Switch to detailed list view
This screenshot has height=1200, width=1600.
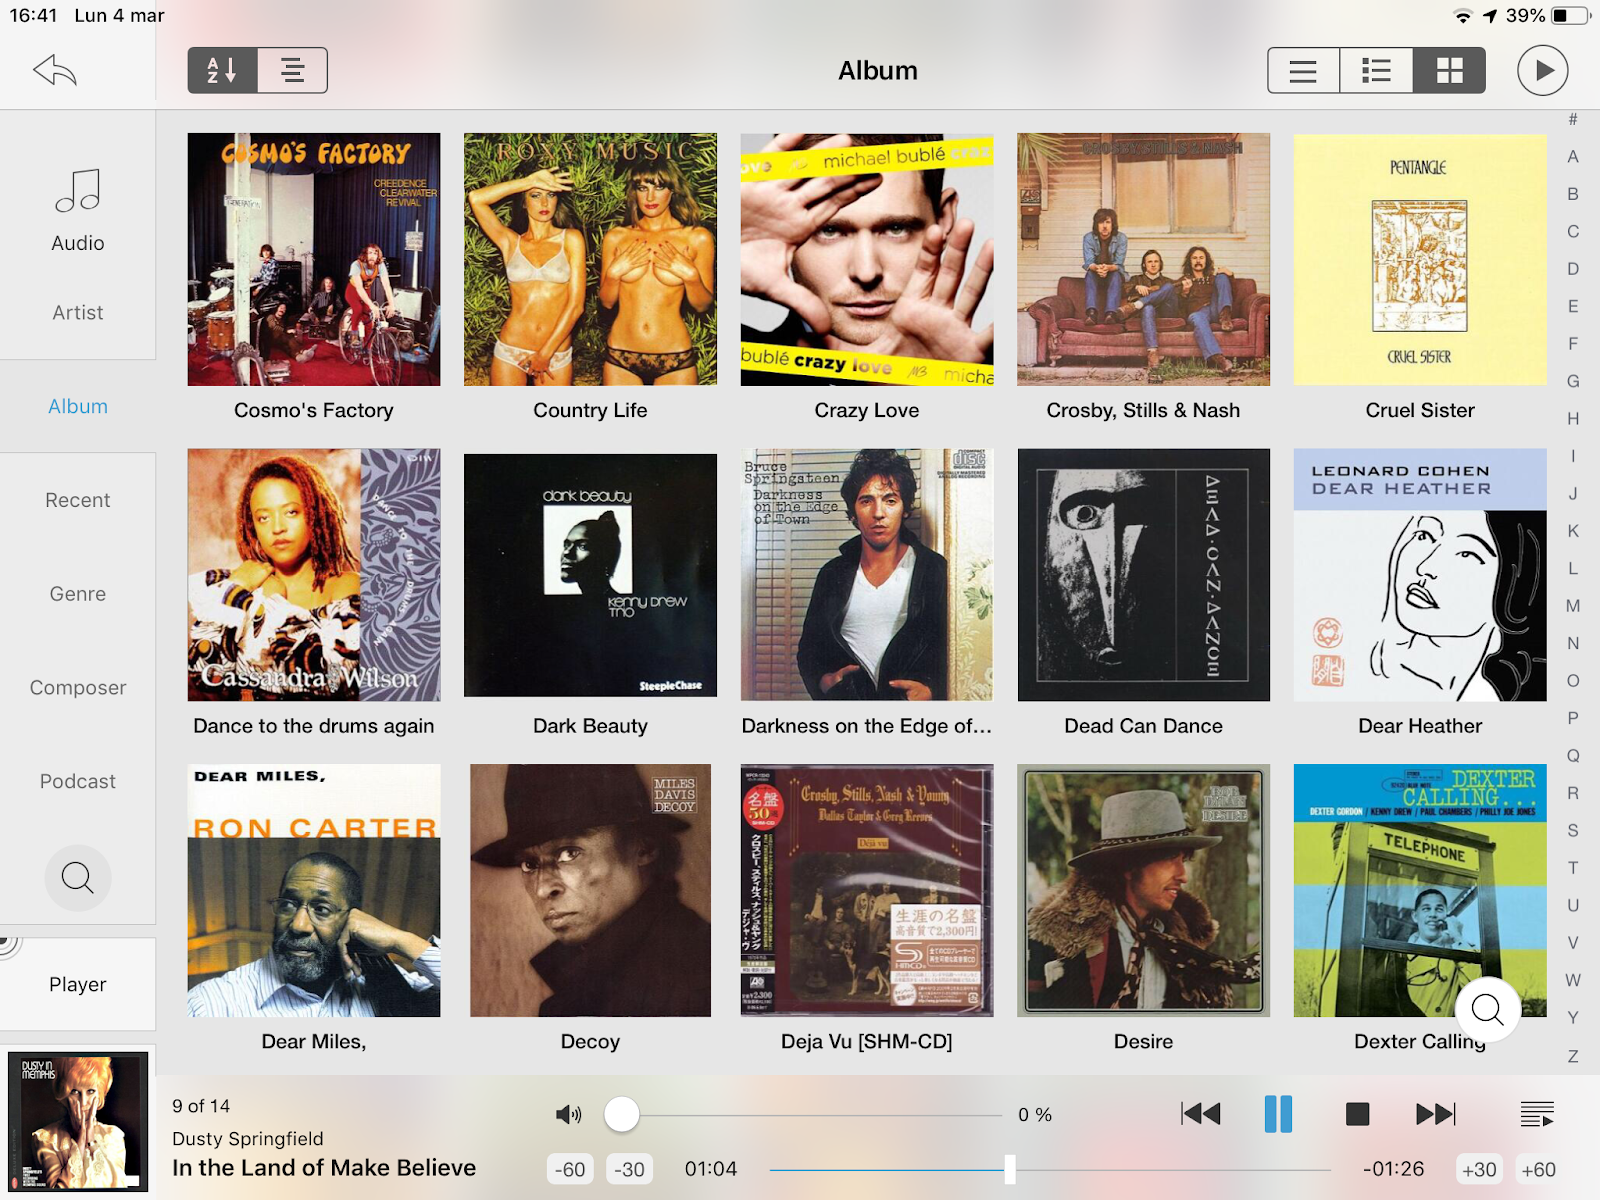tap(1376, 70)
